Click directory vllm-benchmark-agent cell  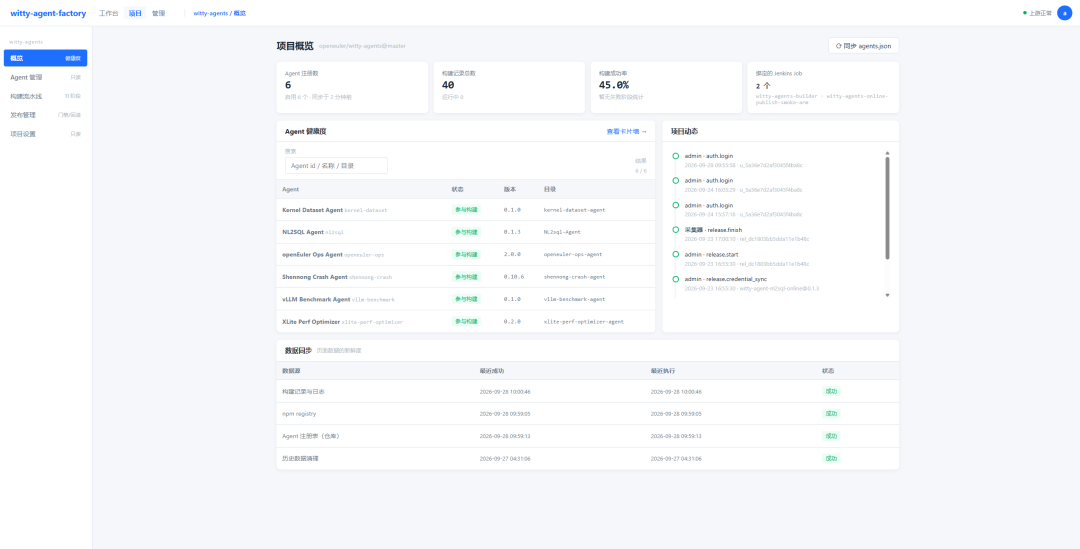(574, 299)
